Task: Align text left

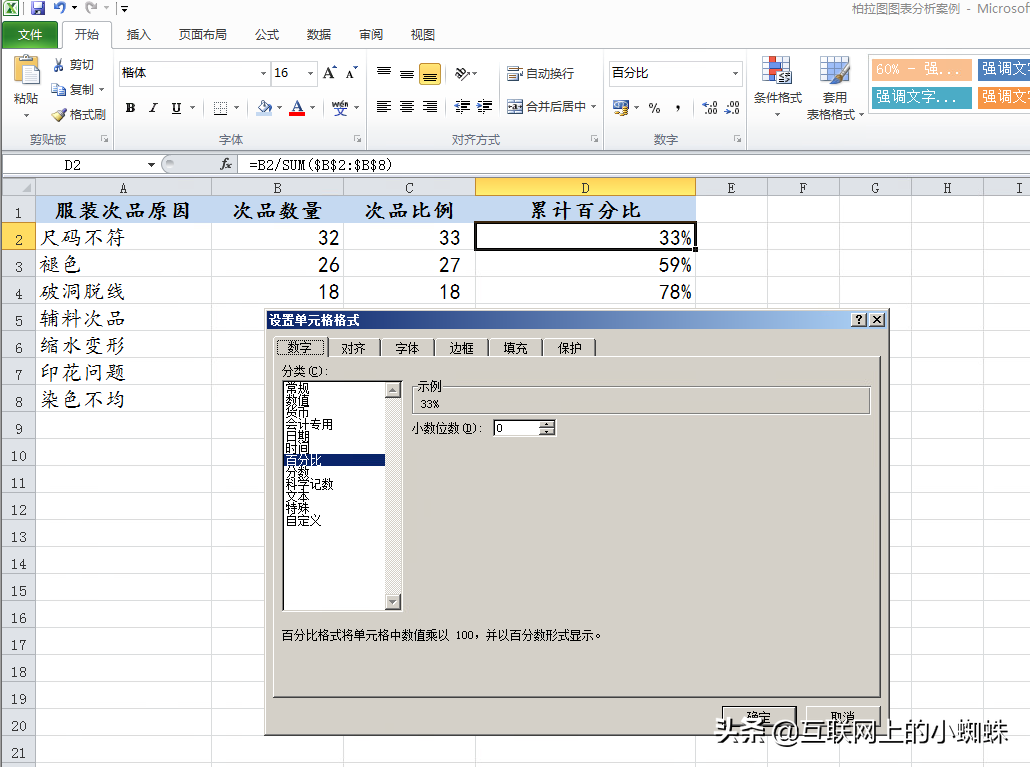Action: pos(384,106)
